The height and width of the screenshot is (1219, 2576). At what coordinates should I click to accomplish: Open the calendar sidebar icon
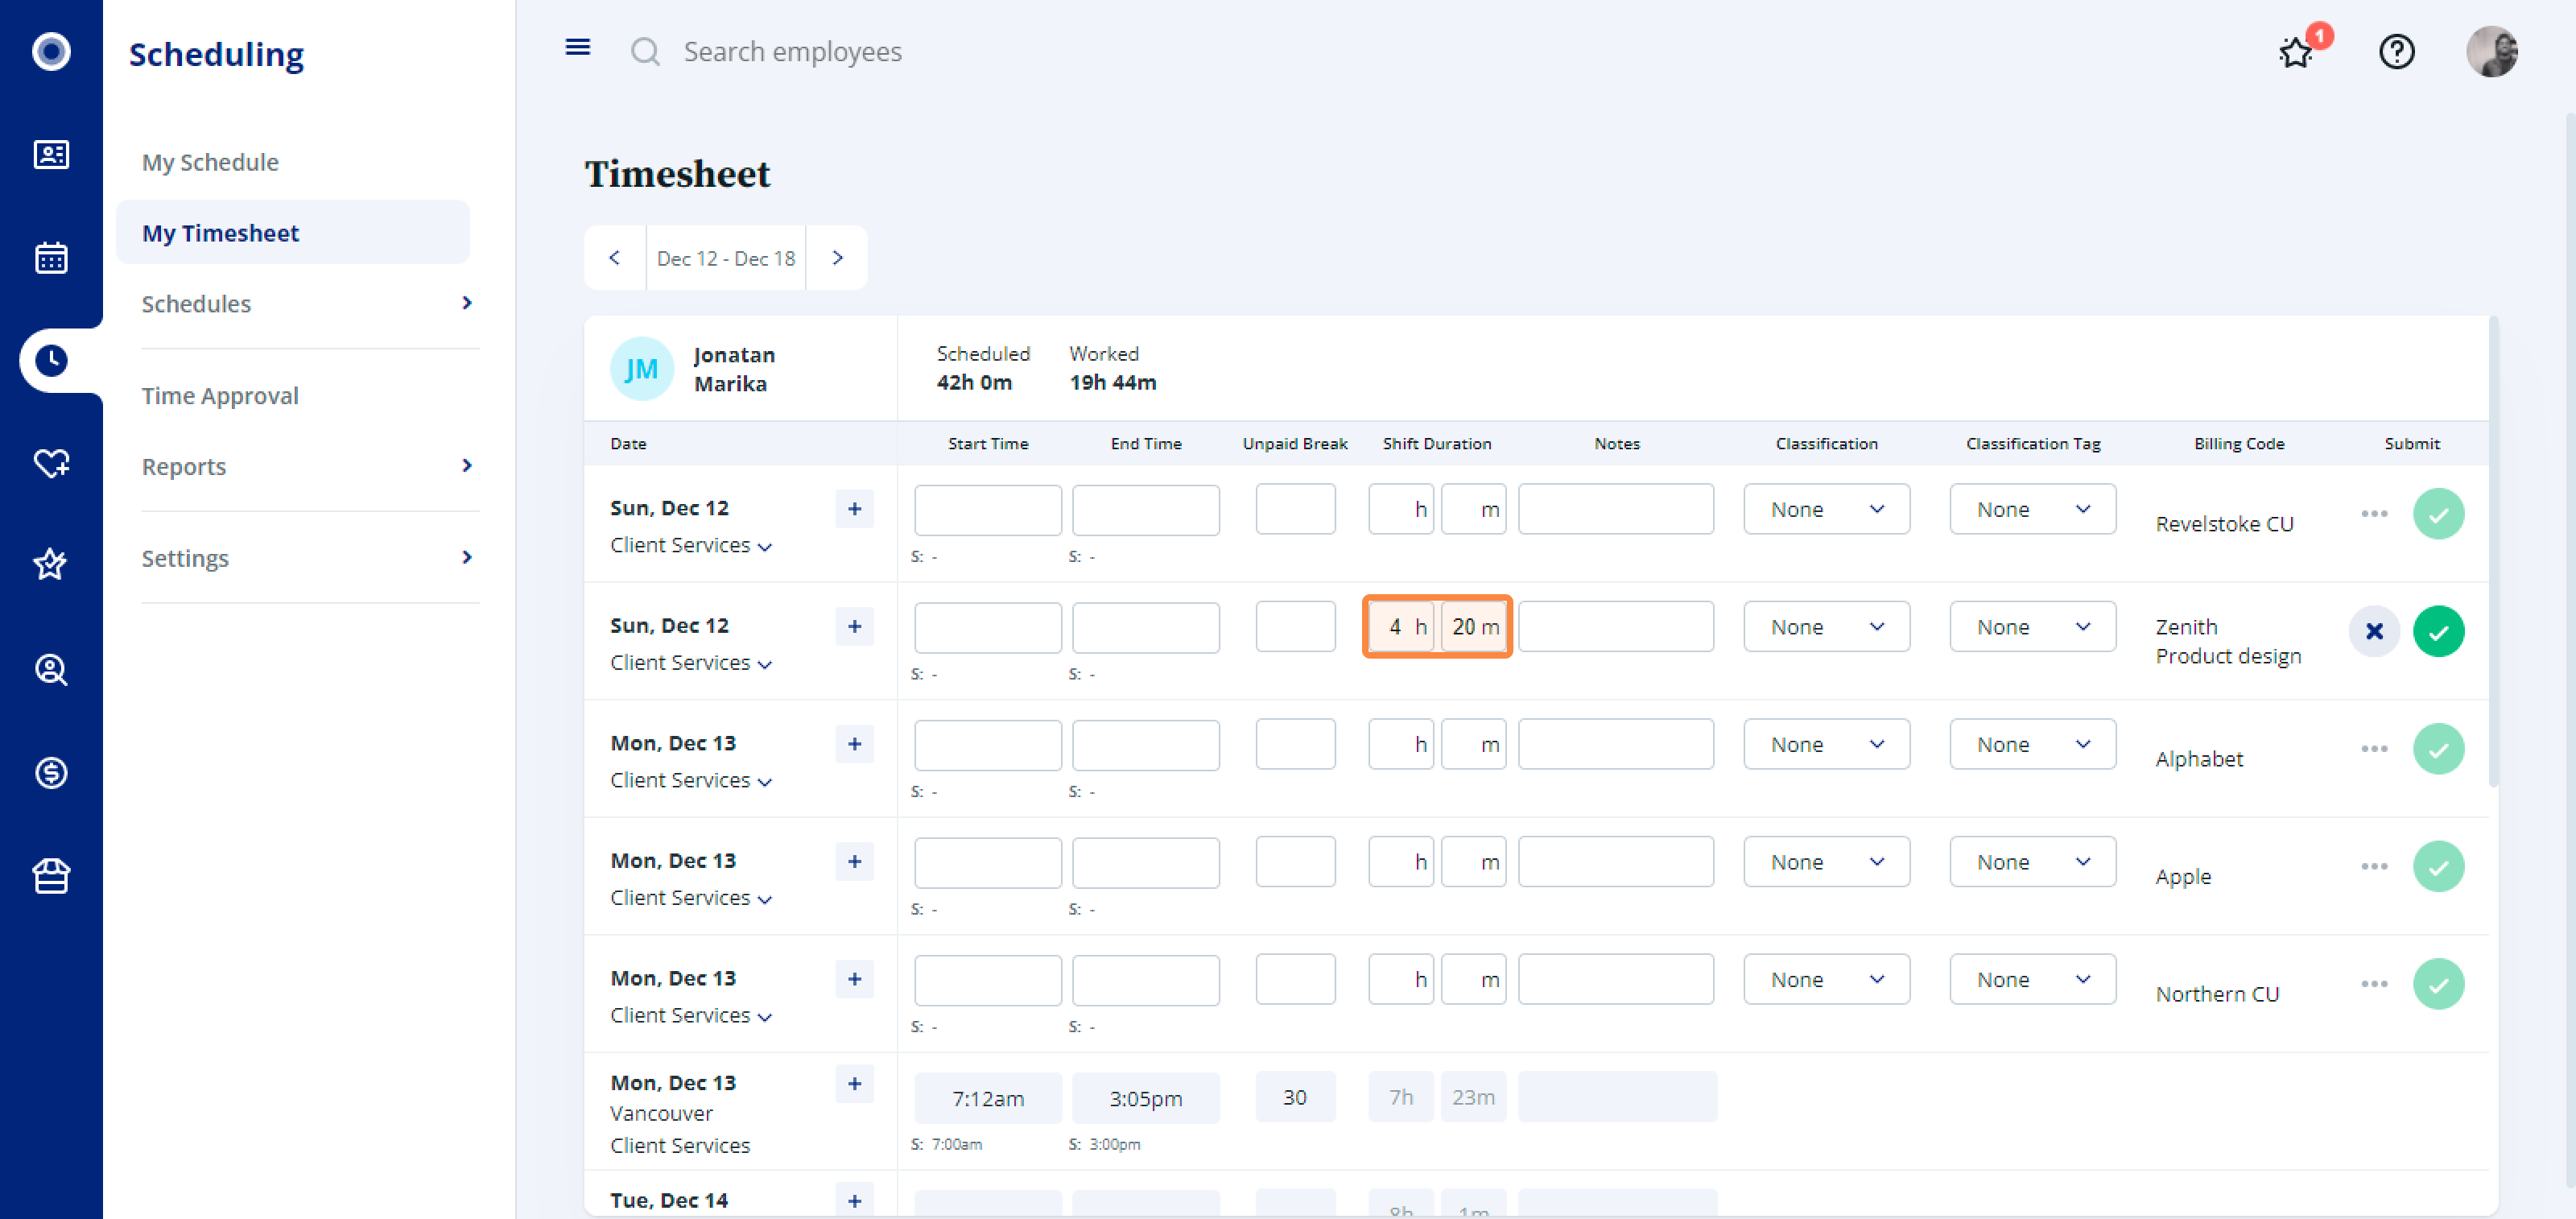tap(51, 257)
